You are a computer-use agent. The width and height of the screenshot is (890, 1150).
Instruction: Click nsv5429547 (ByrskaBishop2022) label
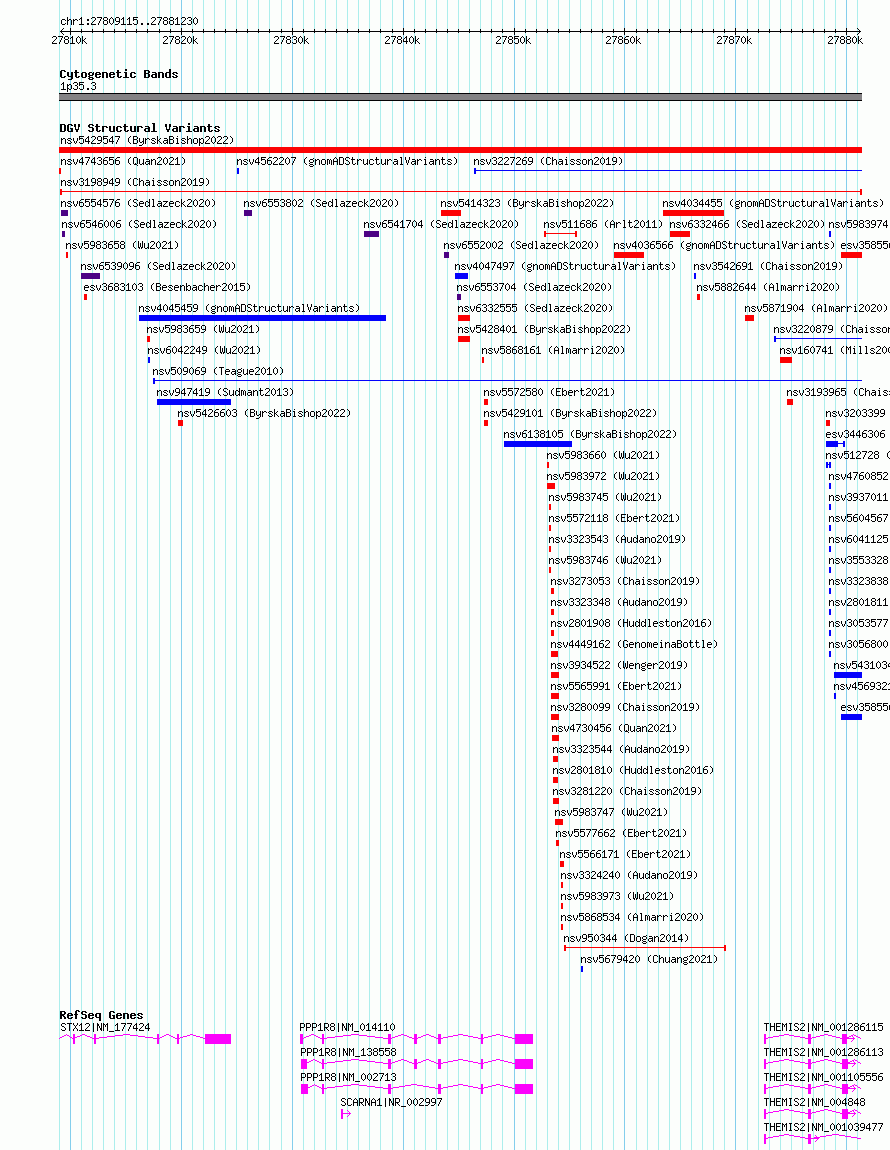coord(147,140)
